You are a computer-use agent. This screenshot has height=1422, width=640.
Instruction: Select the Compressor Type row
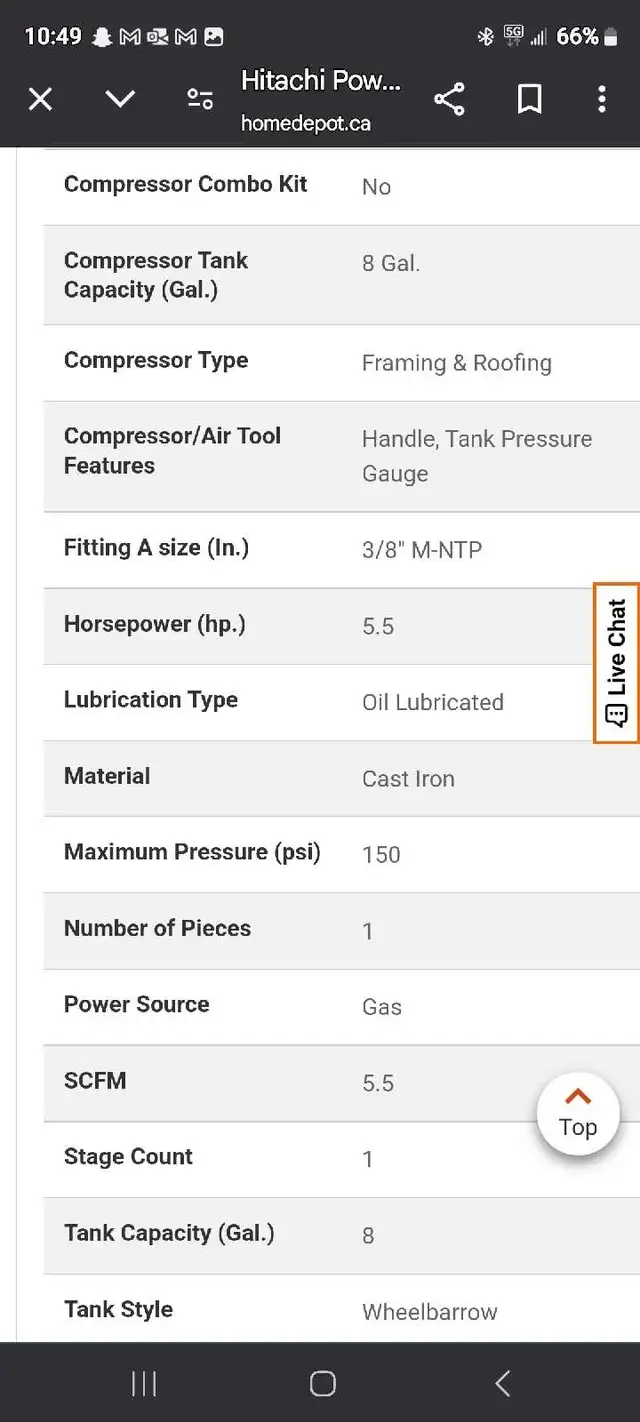pos(342,362)
